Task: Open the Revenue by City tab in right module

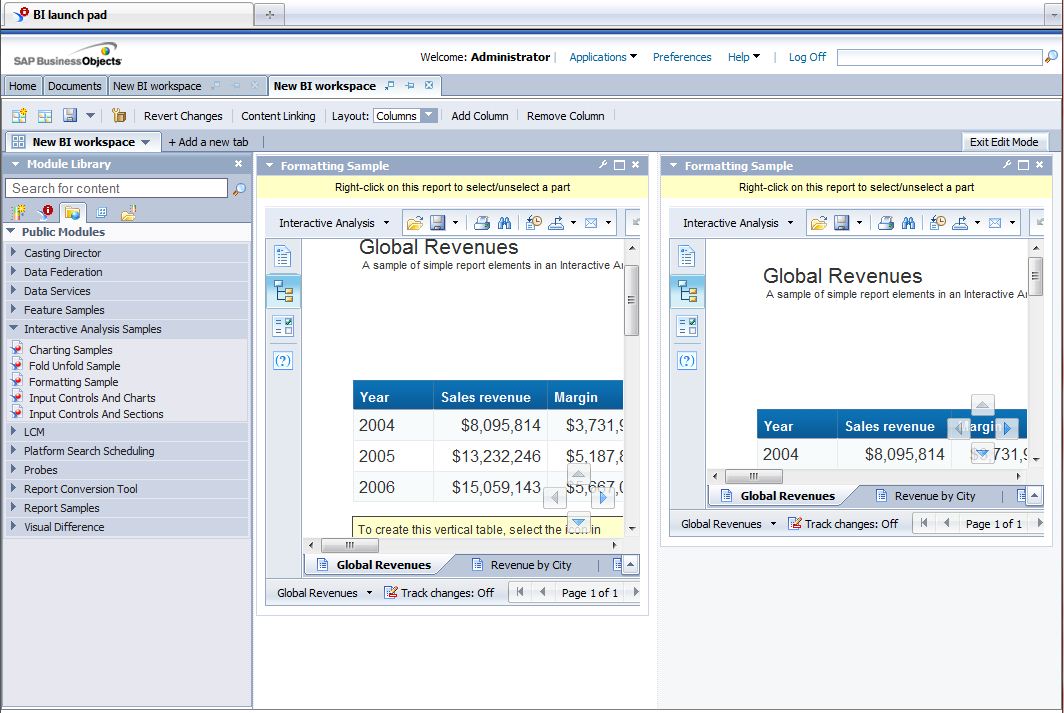Action: tap(927, 496)
